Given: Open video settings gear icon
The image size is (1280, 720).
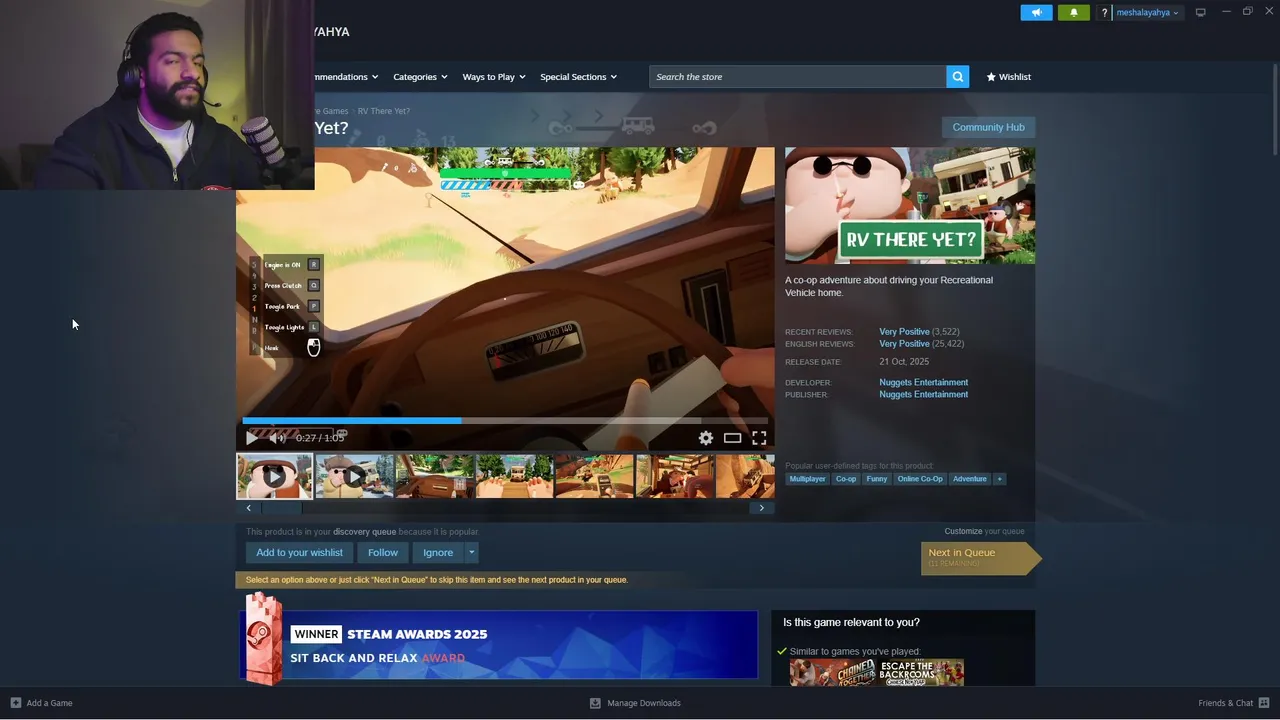Looking at the screenshot, I should coord(706,437).
